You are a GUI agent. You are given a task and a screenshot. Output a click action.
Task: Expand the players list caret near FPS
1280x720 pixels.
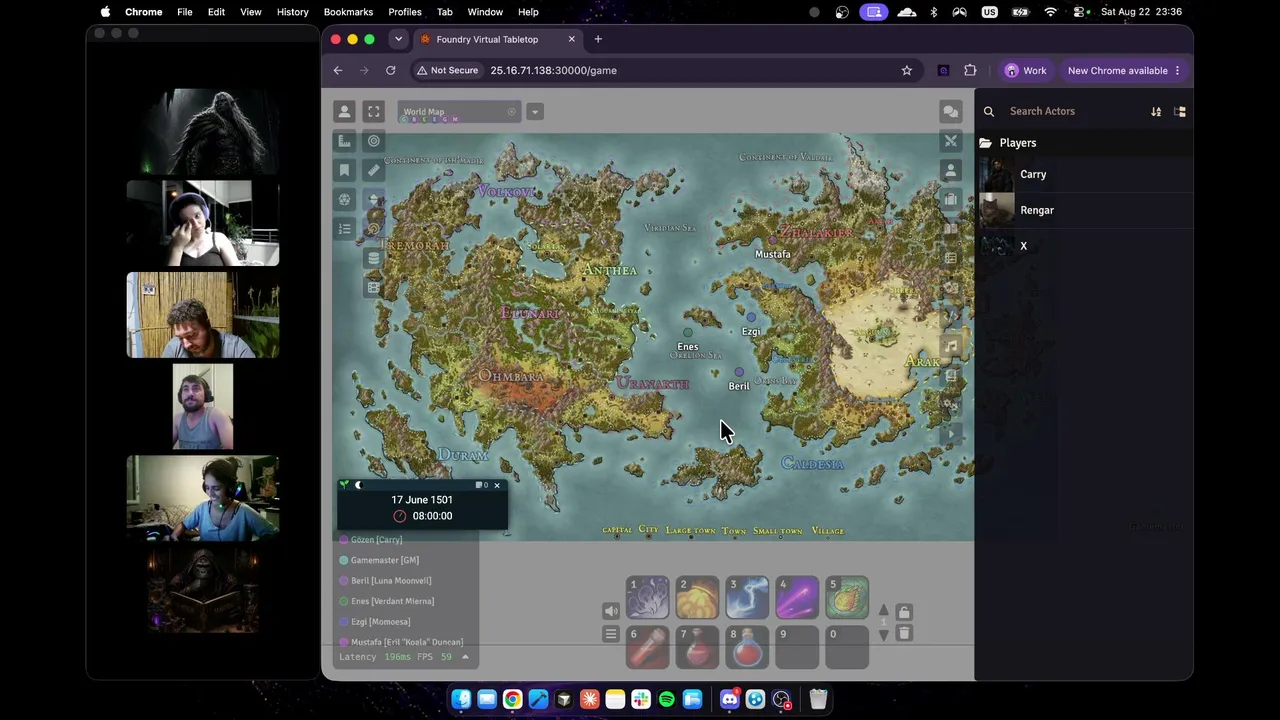(465, 657)
